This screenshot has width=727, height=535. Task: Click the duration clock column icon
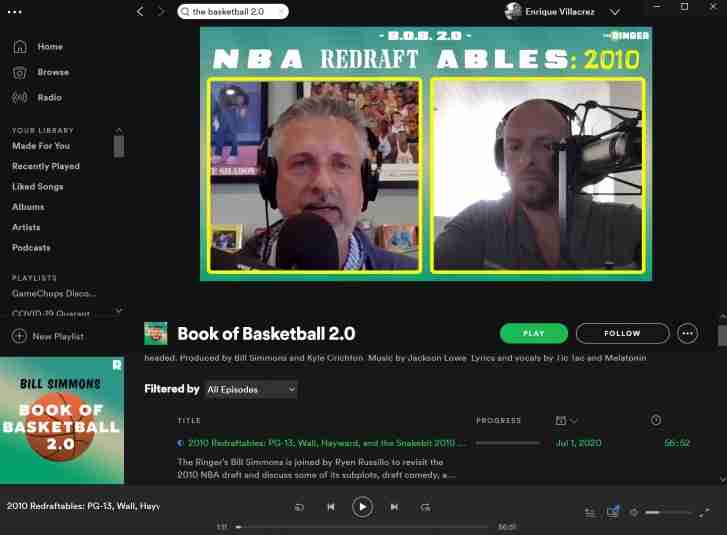[x=656, y=420]
